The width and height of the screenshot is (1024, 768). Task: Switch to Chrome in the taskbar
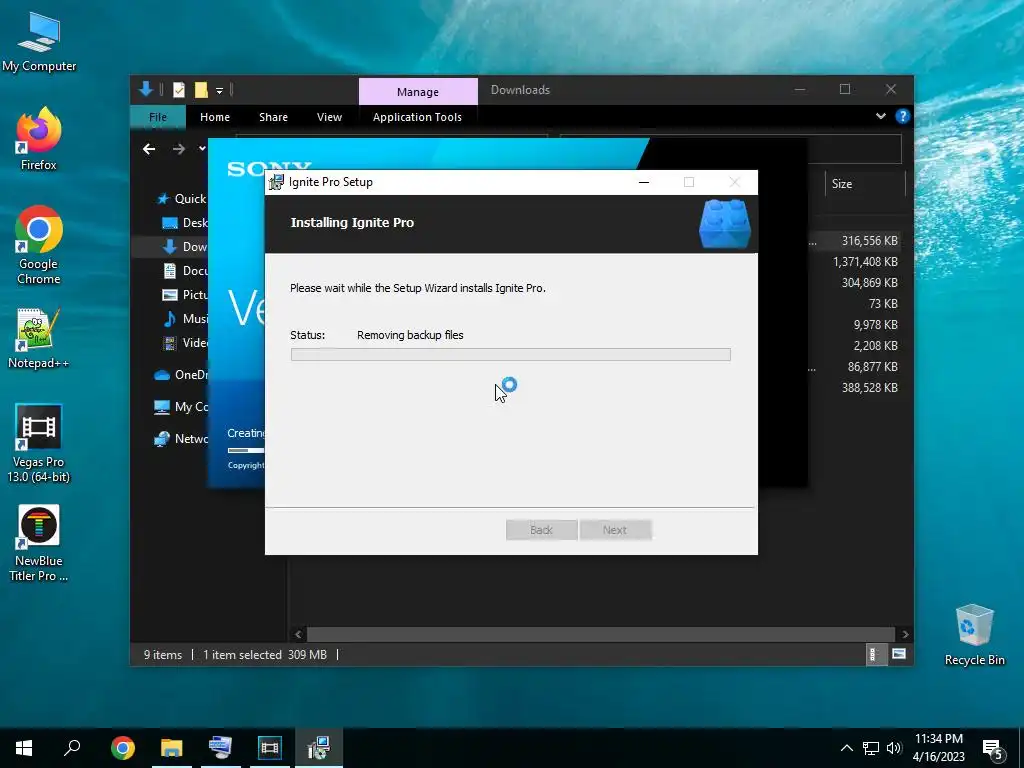[x=123, y=748]
